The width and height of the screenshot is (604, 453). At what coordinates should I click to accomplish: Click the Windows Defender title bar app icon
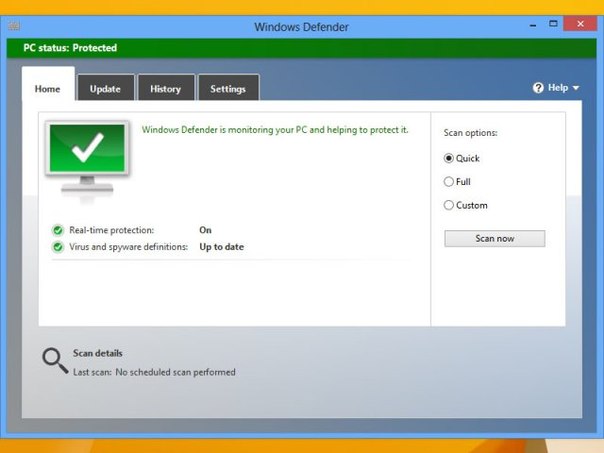(x=14, y=26)
